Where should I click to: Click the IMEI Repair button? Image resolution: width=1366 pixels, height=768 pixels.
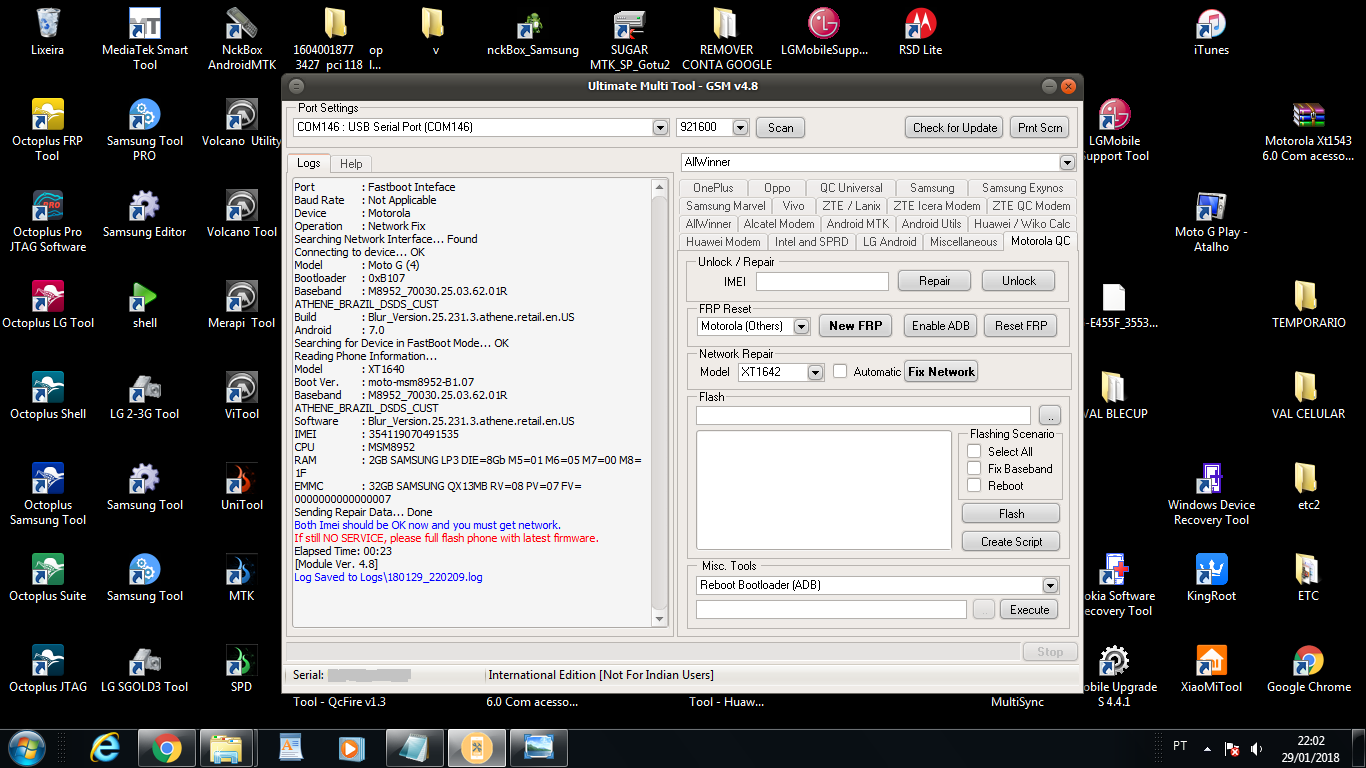(935, 281)
